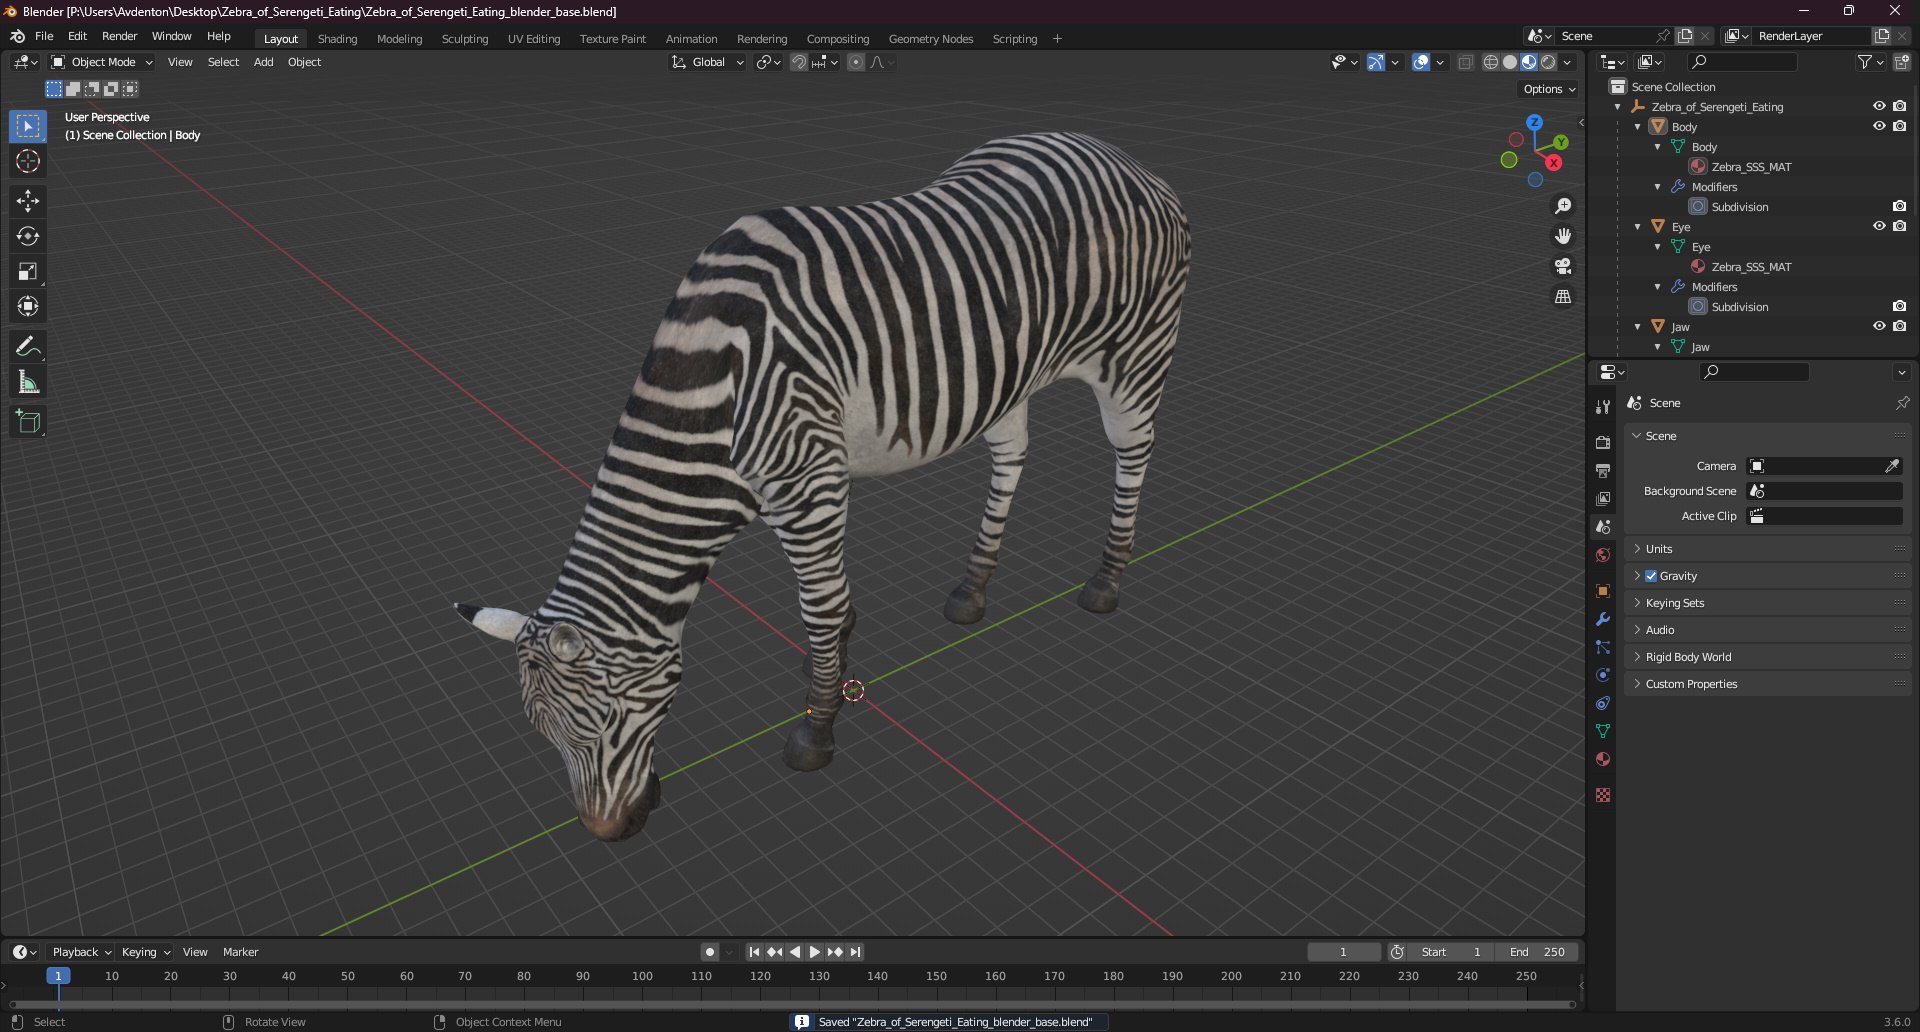Open the Modifiers properties tab
This screenshot has width=1920, height=1032.
point(1603,619)
